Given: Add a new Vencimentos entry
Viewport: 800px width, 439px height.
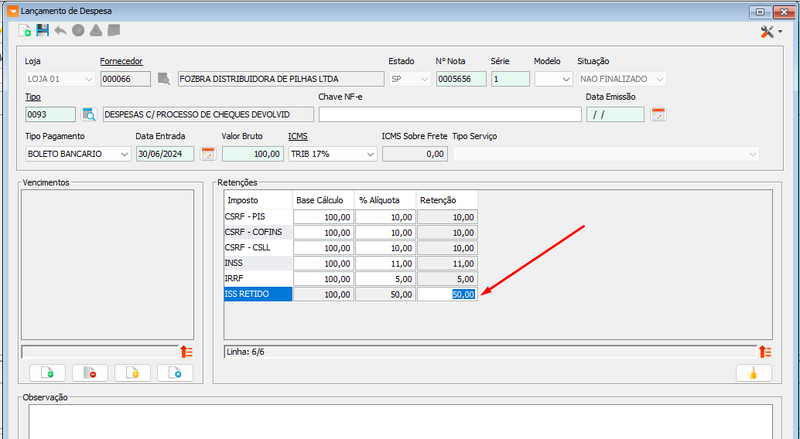Looking at the screenshot, I should (x=47, y=373).
